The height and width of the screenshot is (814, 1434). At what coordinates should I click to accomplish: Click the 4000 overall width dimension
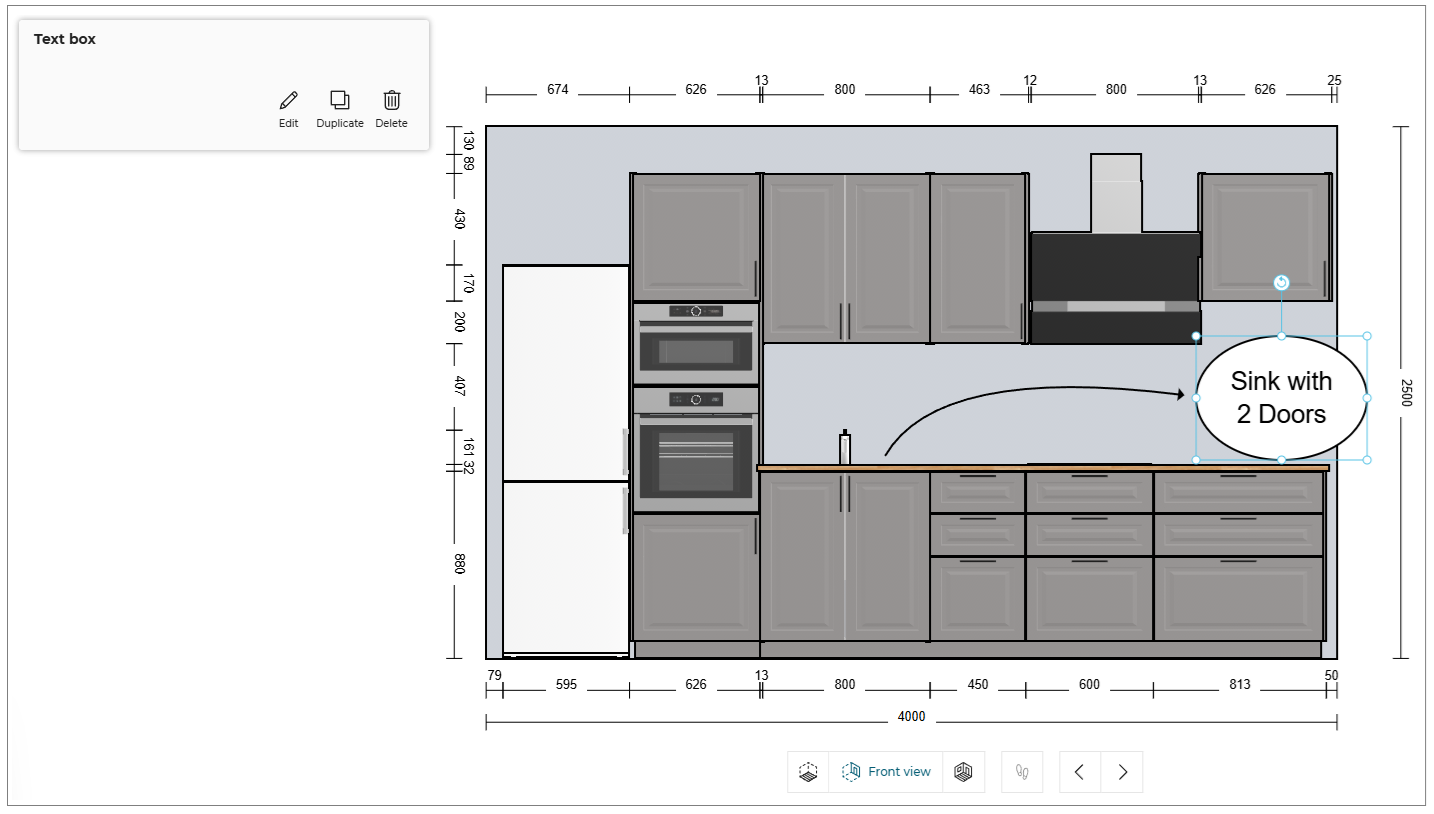point(911,716)
